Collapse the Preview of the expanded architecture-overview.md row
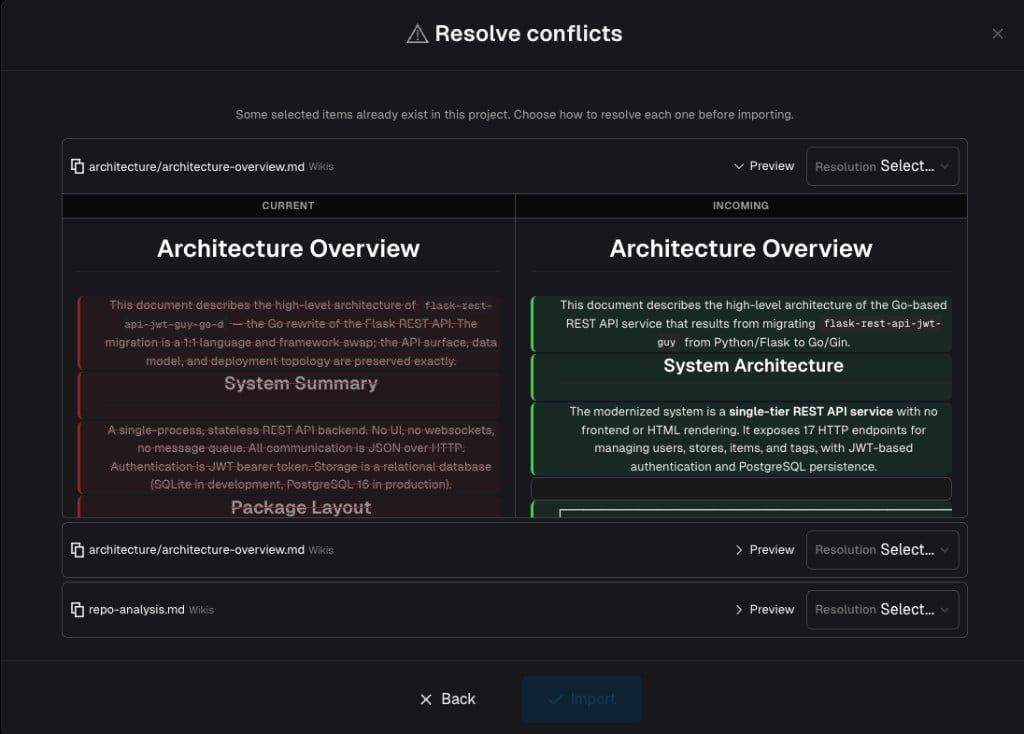1024x734 pixels. coord(763,166)
